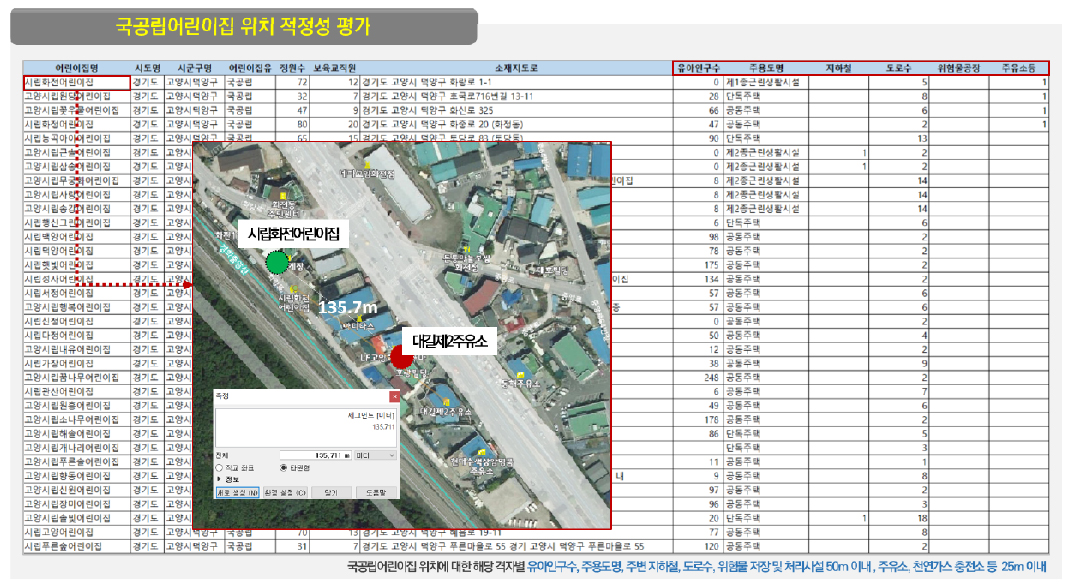Select the 시립서정어린이집 row name
This screenshot has width=1067, height=586.
click(76, 293)
